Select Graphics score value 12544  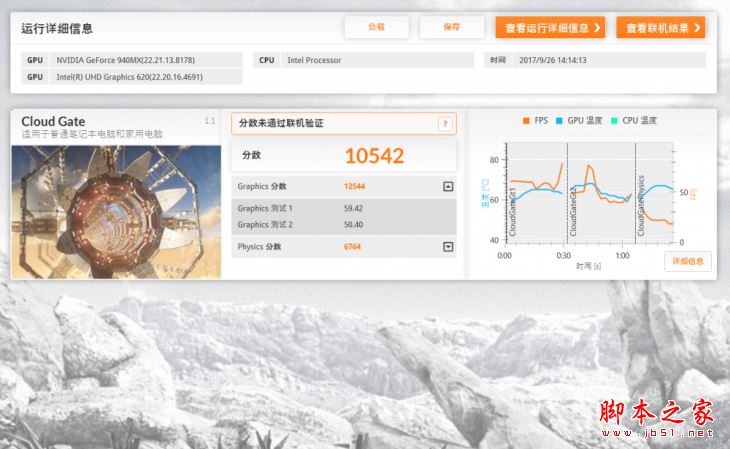(x=354, y=186)
